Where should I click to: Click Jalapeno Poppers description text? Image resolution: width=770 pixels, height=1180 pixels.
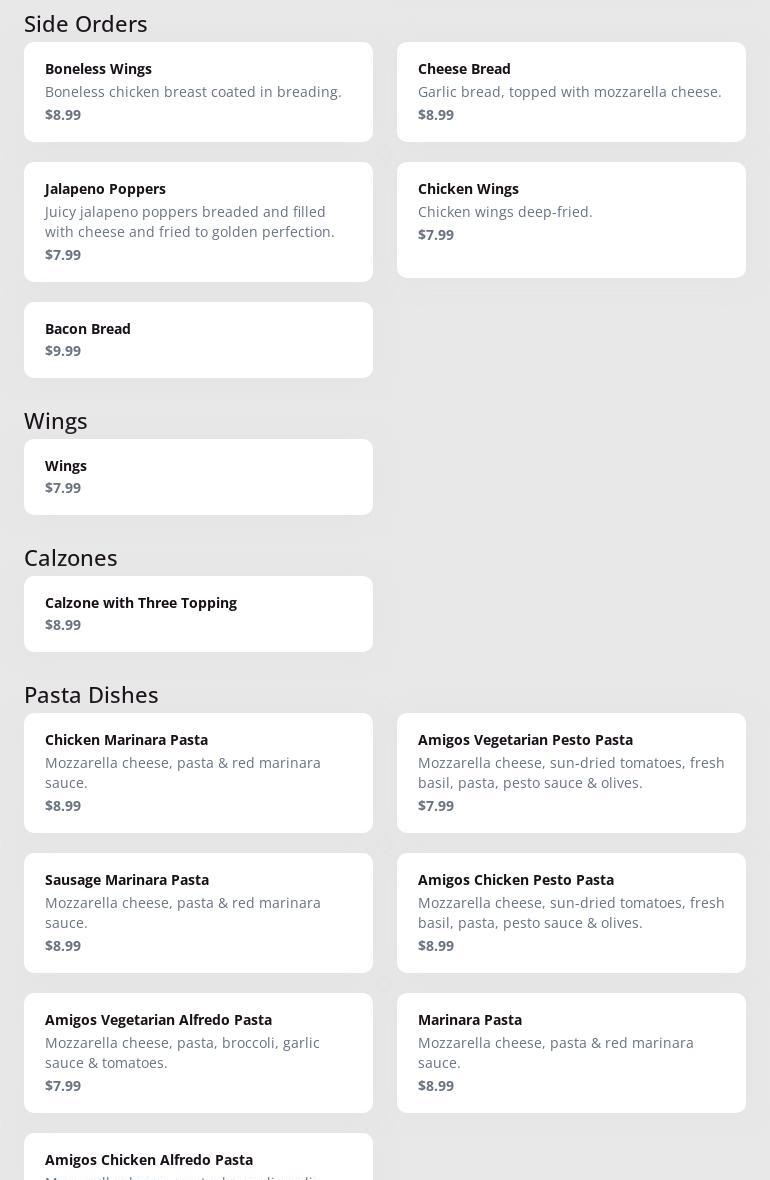190,221
